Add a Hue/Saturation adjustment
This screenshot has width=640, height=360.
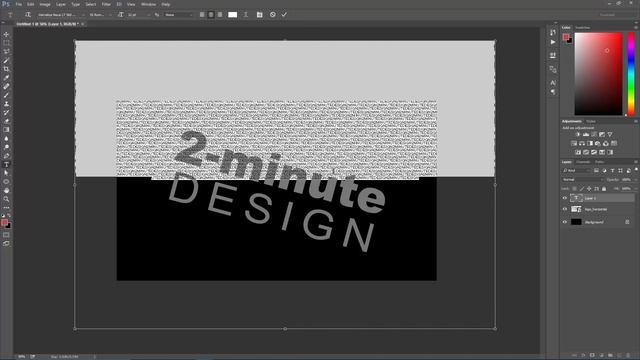(x=574, y=143)
